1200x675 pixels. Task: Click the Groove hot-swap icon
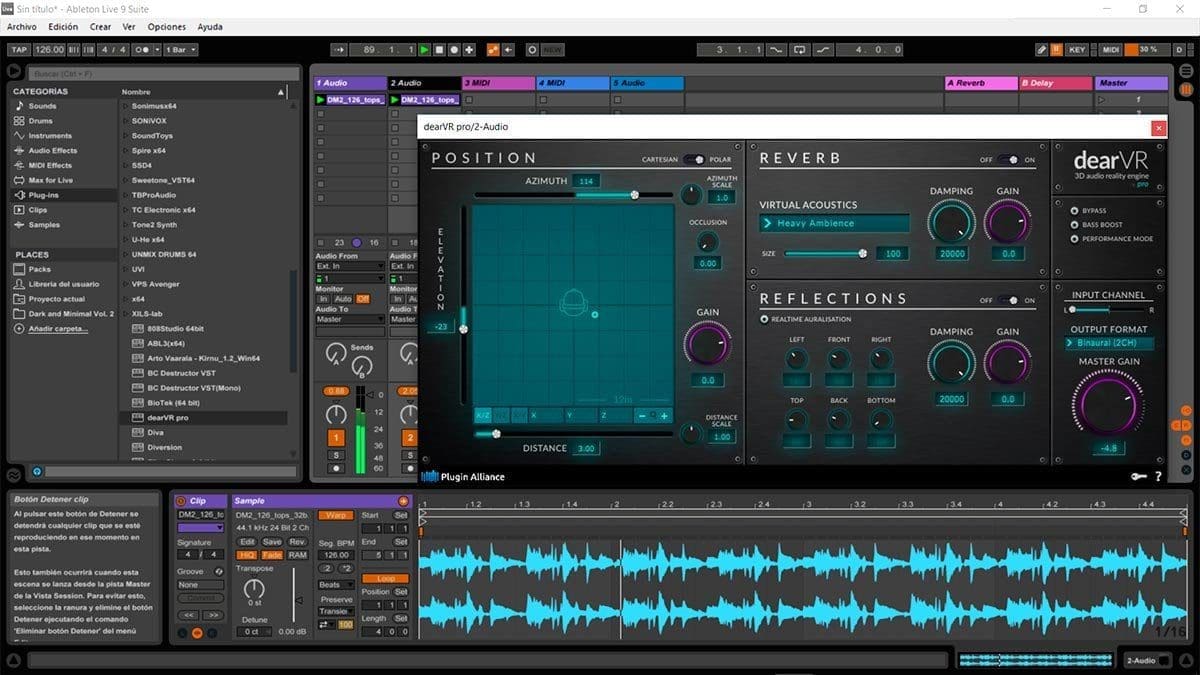click(219, 571)
